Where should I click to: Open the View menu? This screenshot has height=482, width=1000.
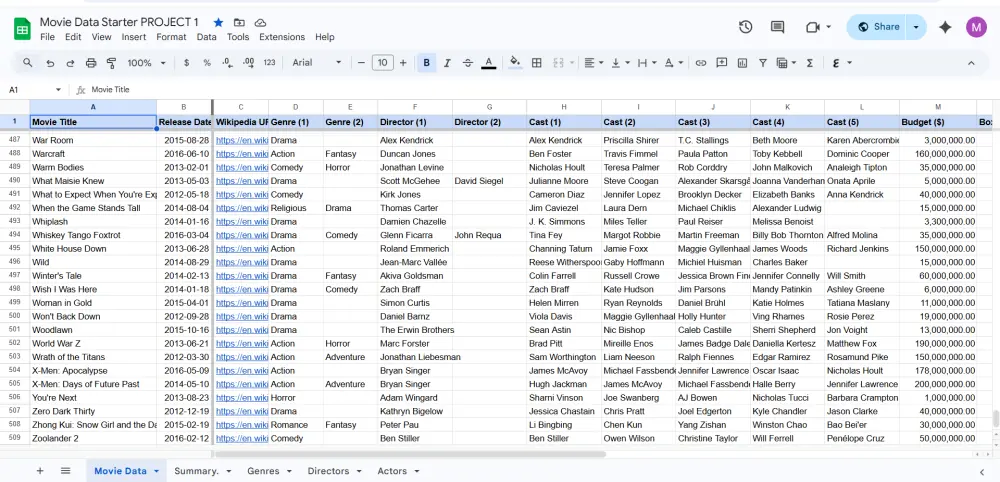click(x=101, y=37)
